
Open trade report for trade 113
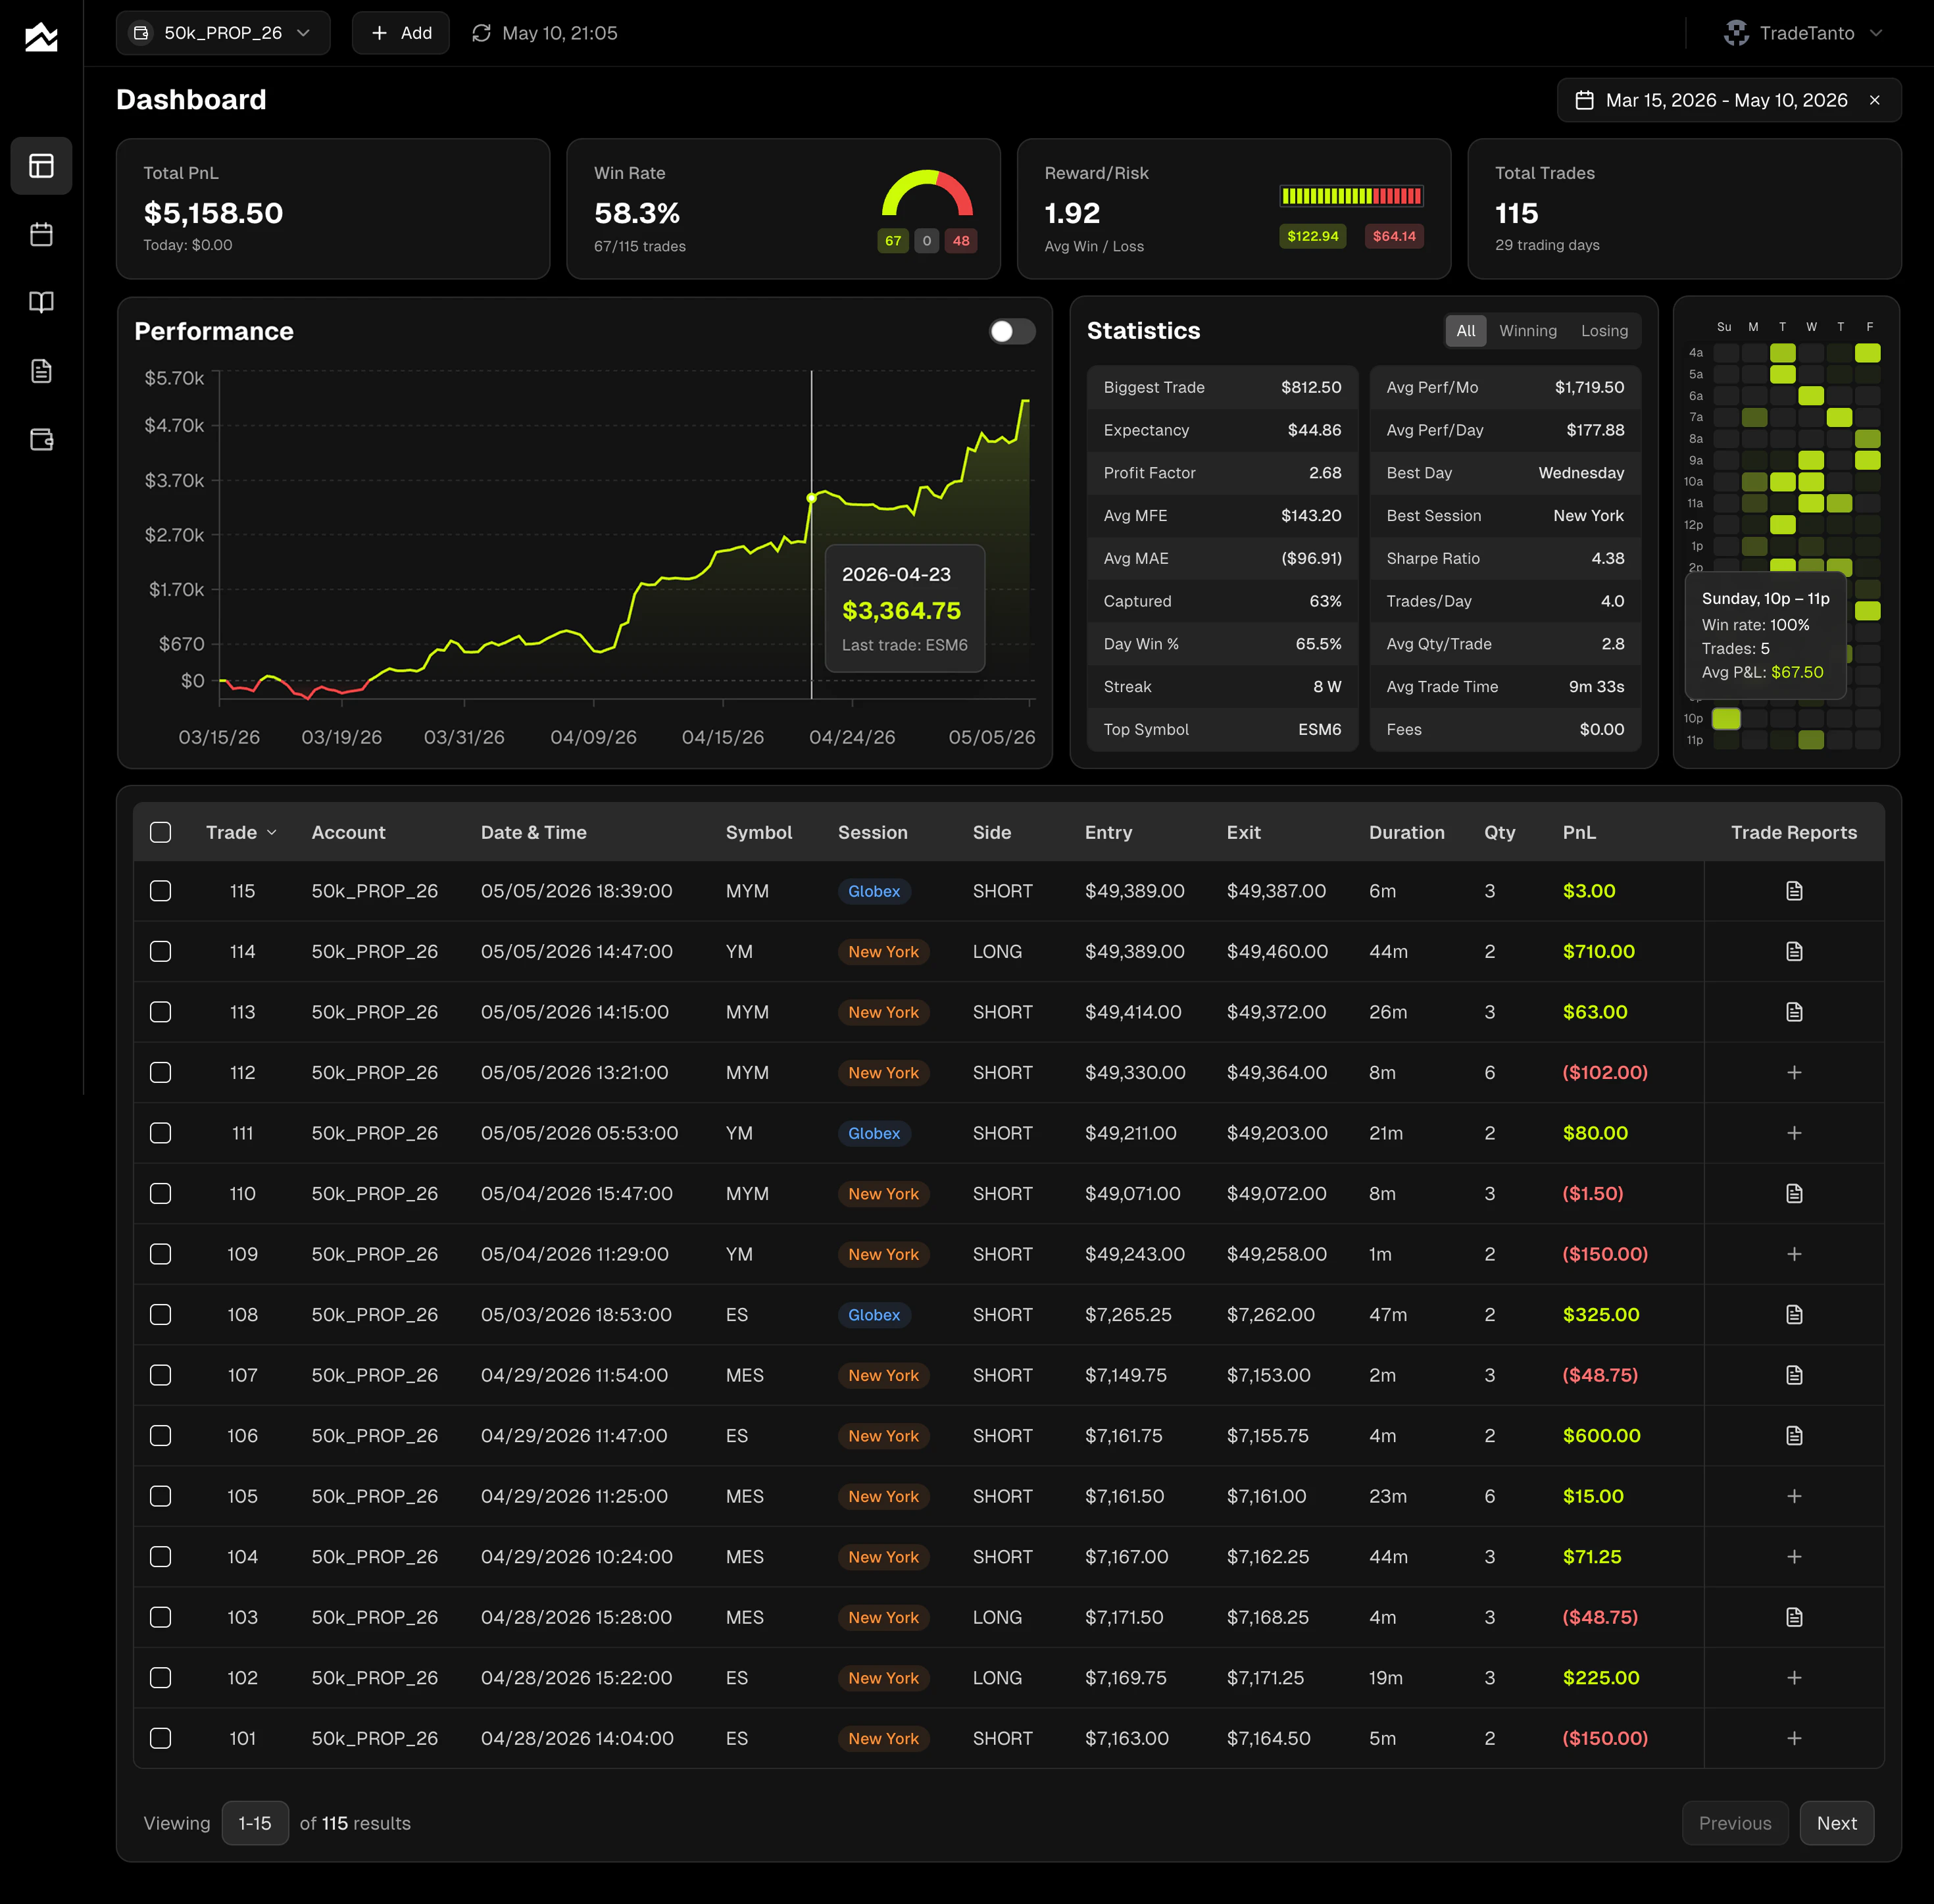click(x=1794, y=1012)
